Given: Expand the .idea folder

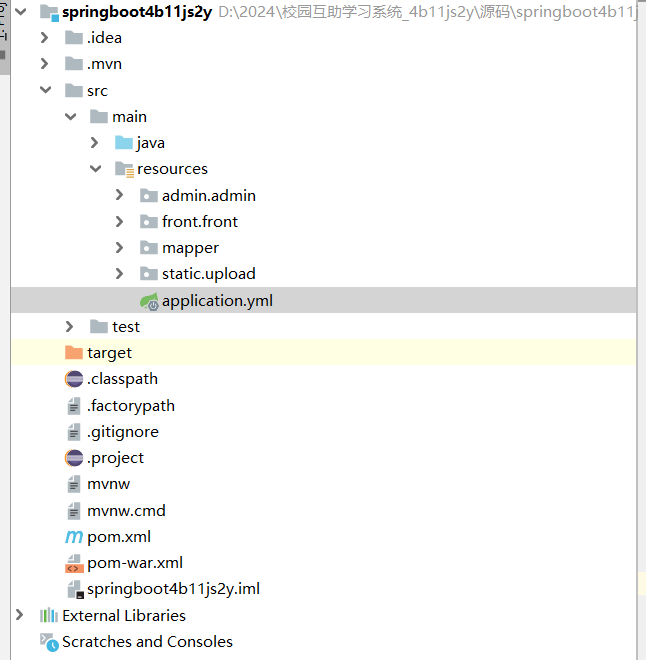Looking at the screenshot, I should pyautogui.click(x=44, y=38).
